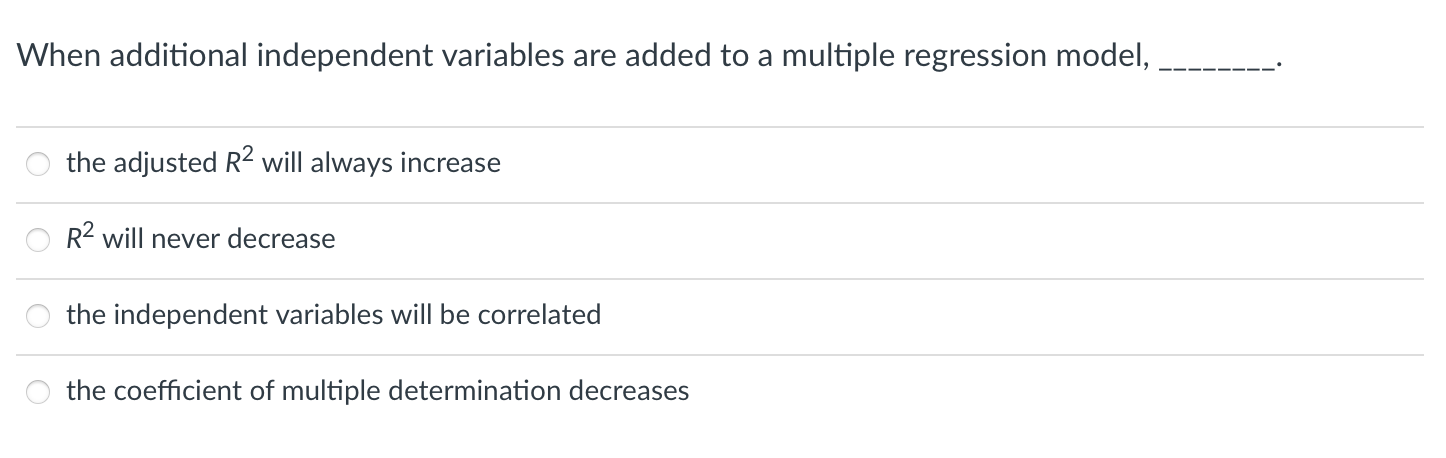Pick the radio button for independent variables will be correlated

(38, 316)
